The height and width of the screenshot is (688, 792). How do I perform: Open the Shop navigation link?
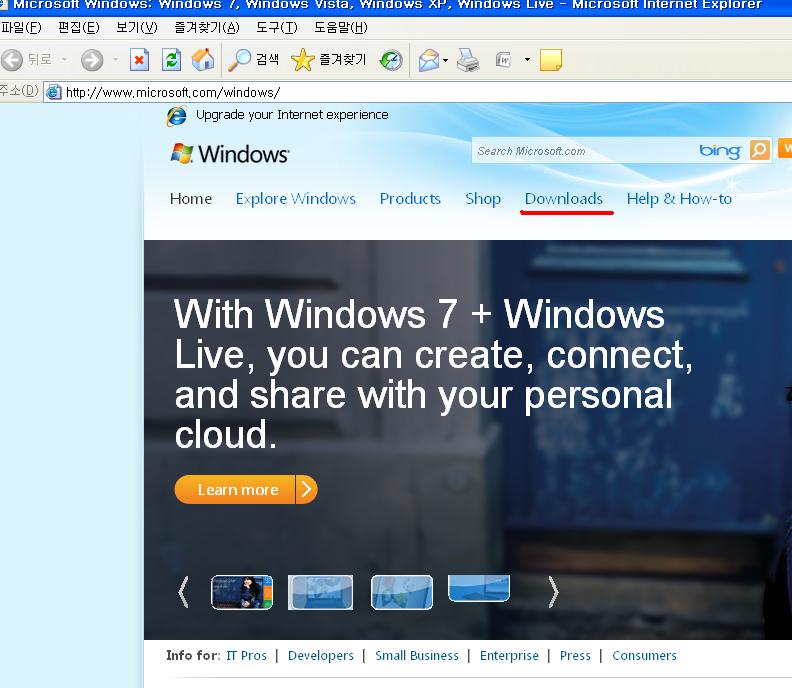pyautogui.click(x=483, y=199)
